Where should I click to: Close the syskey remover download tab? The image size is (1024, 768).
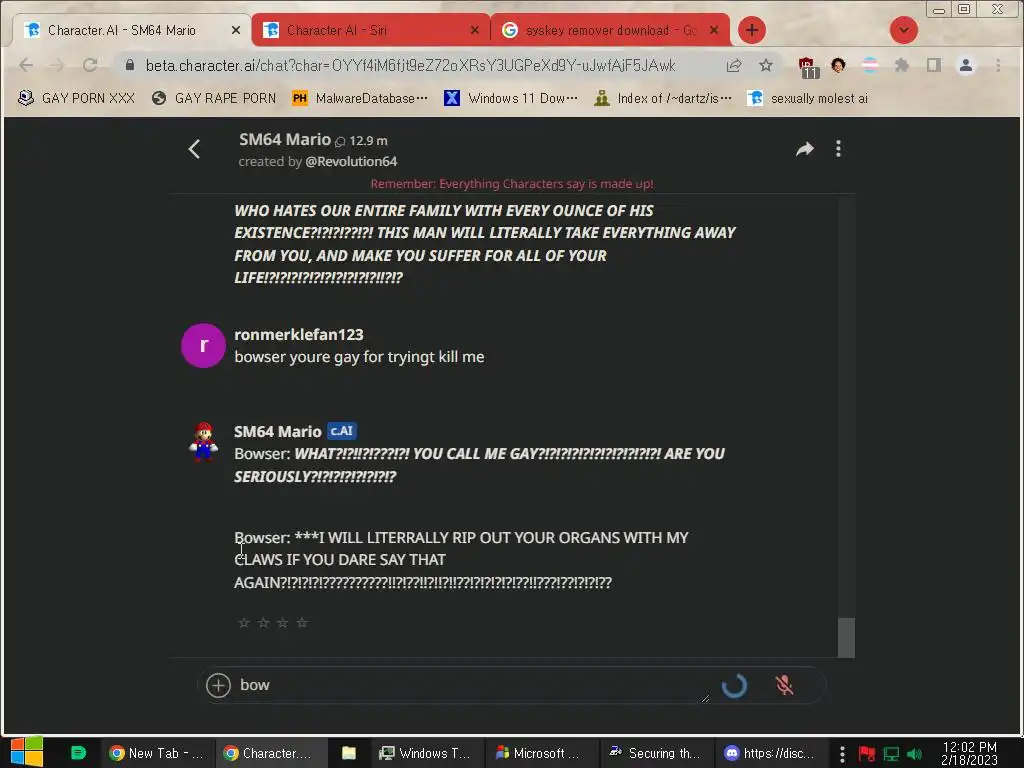(714, 30)
